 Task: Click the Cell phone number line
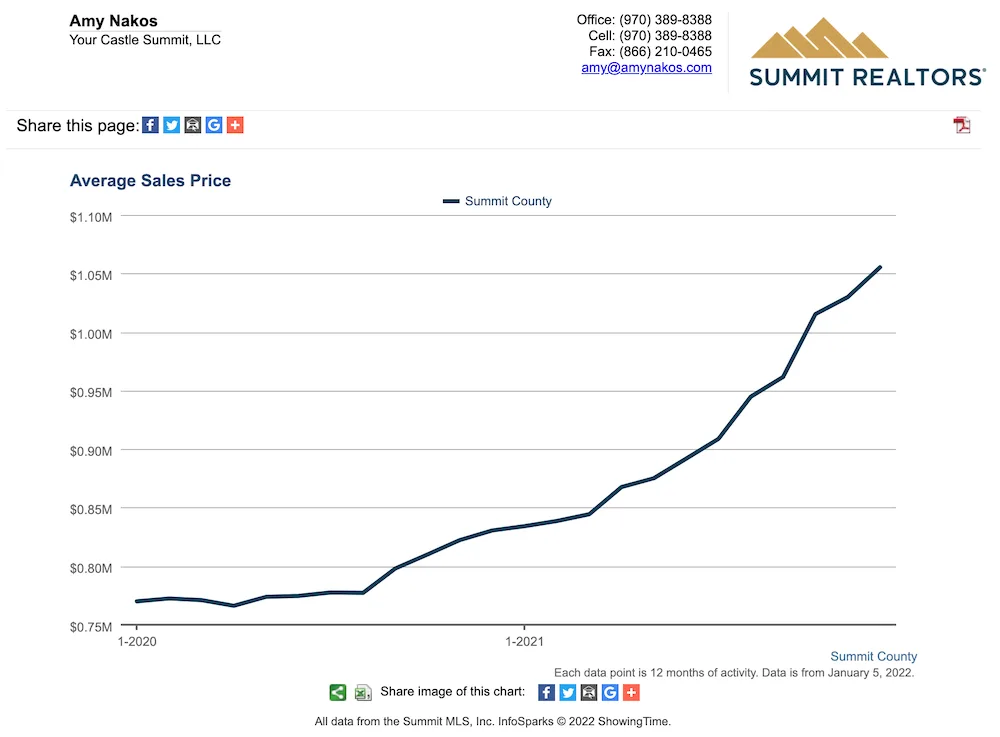coord(650,36)
